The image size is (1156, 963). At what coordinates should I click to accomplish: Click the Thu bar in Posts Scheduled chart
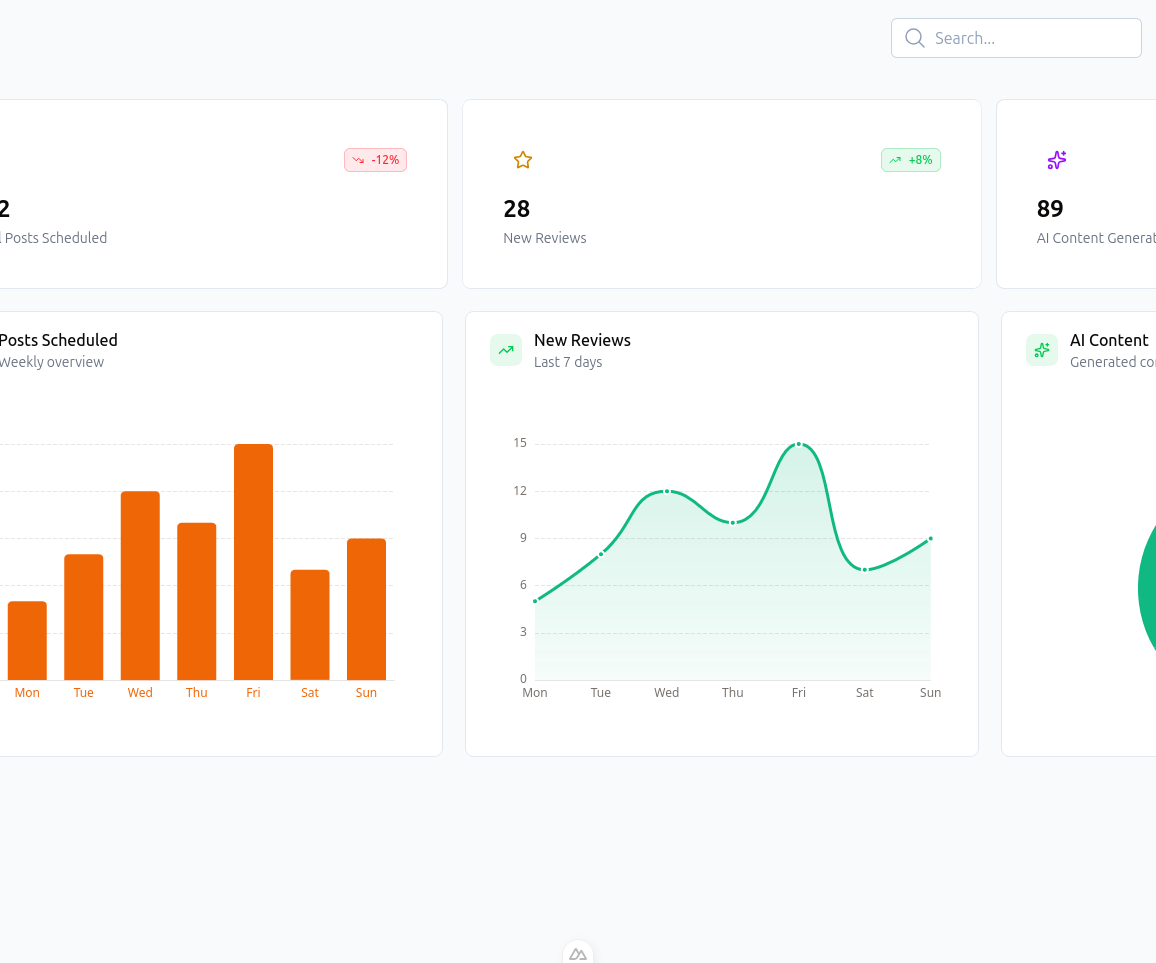click(197, 601)
